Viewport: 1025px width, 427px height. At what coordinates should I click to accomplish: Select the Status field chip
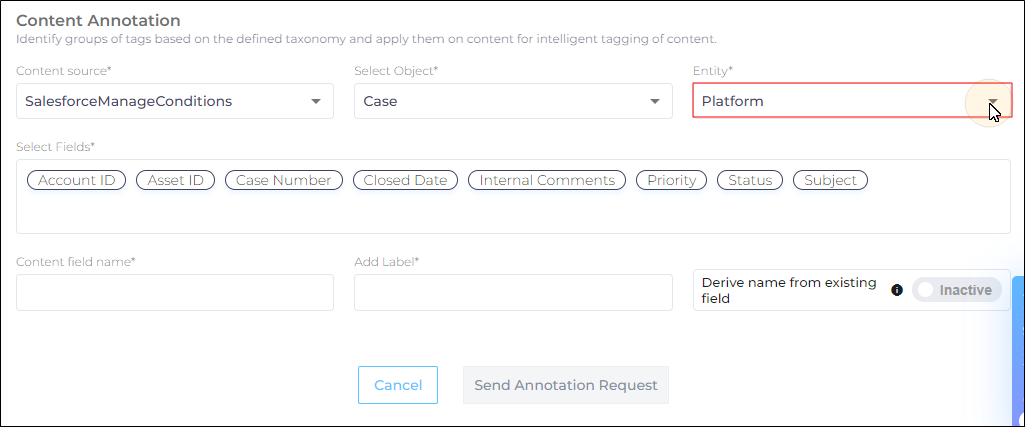[750, 180]
